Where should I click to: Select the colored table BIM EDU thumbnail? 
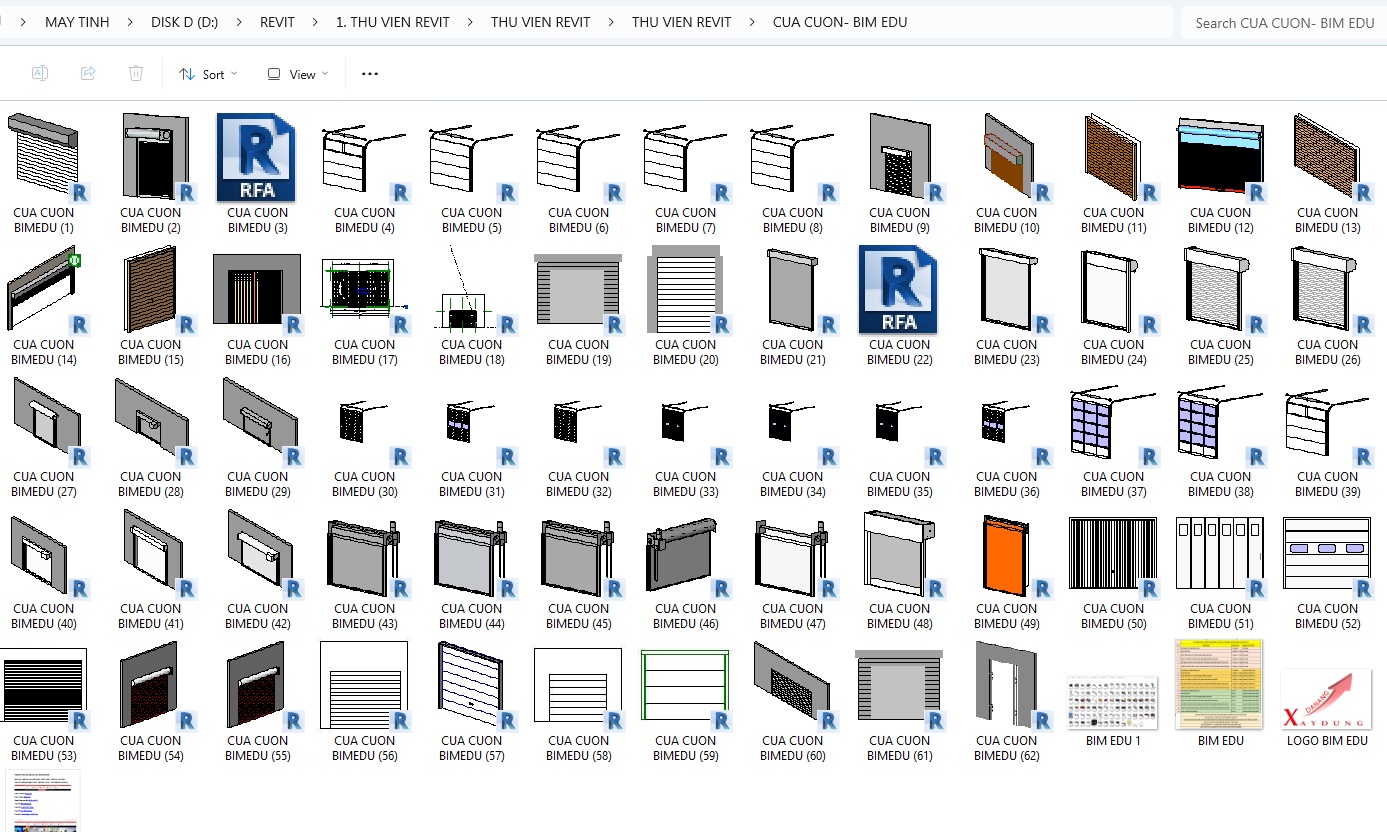tap(1219, 686)
